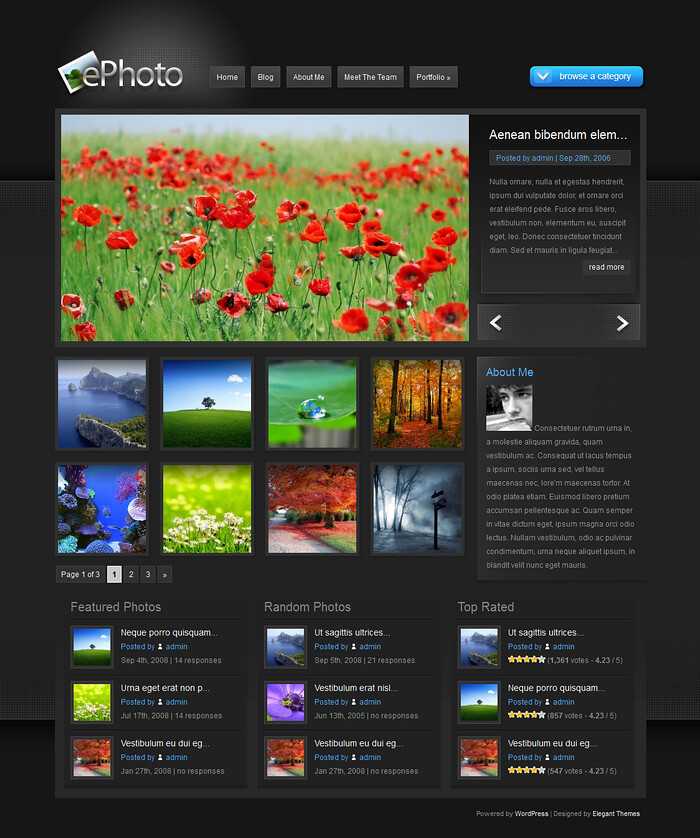Open Ut sagittis ultrices... in Top Rated
Image resolution: width=700 pixels, height=838 pixels.
click(x=546, y=633)
